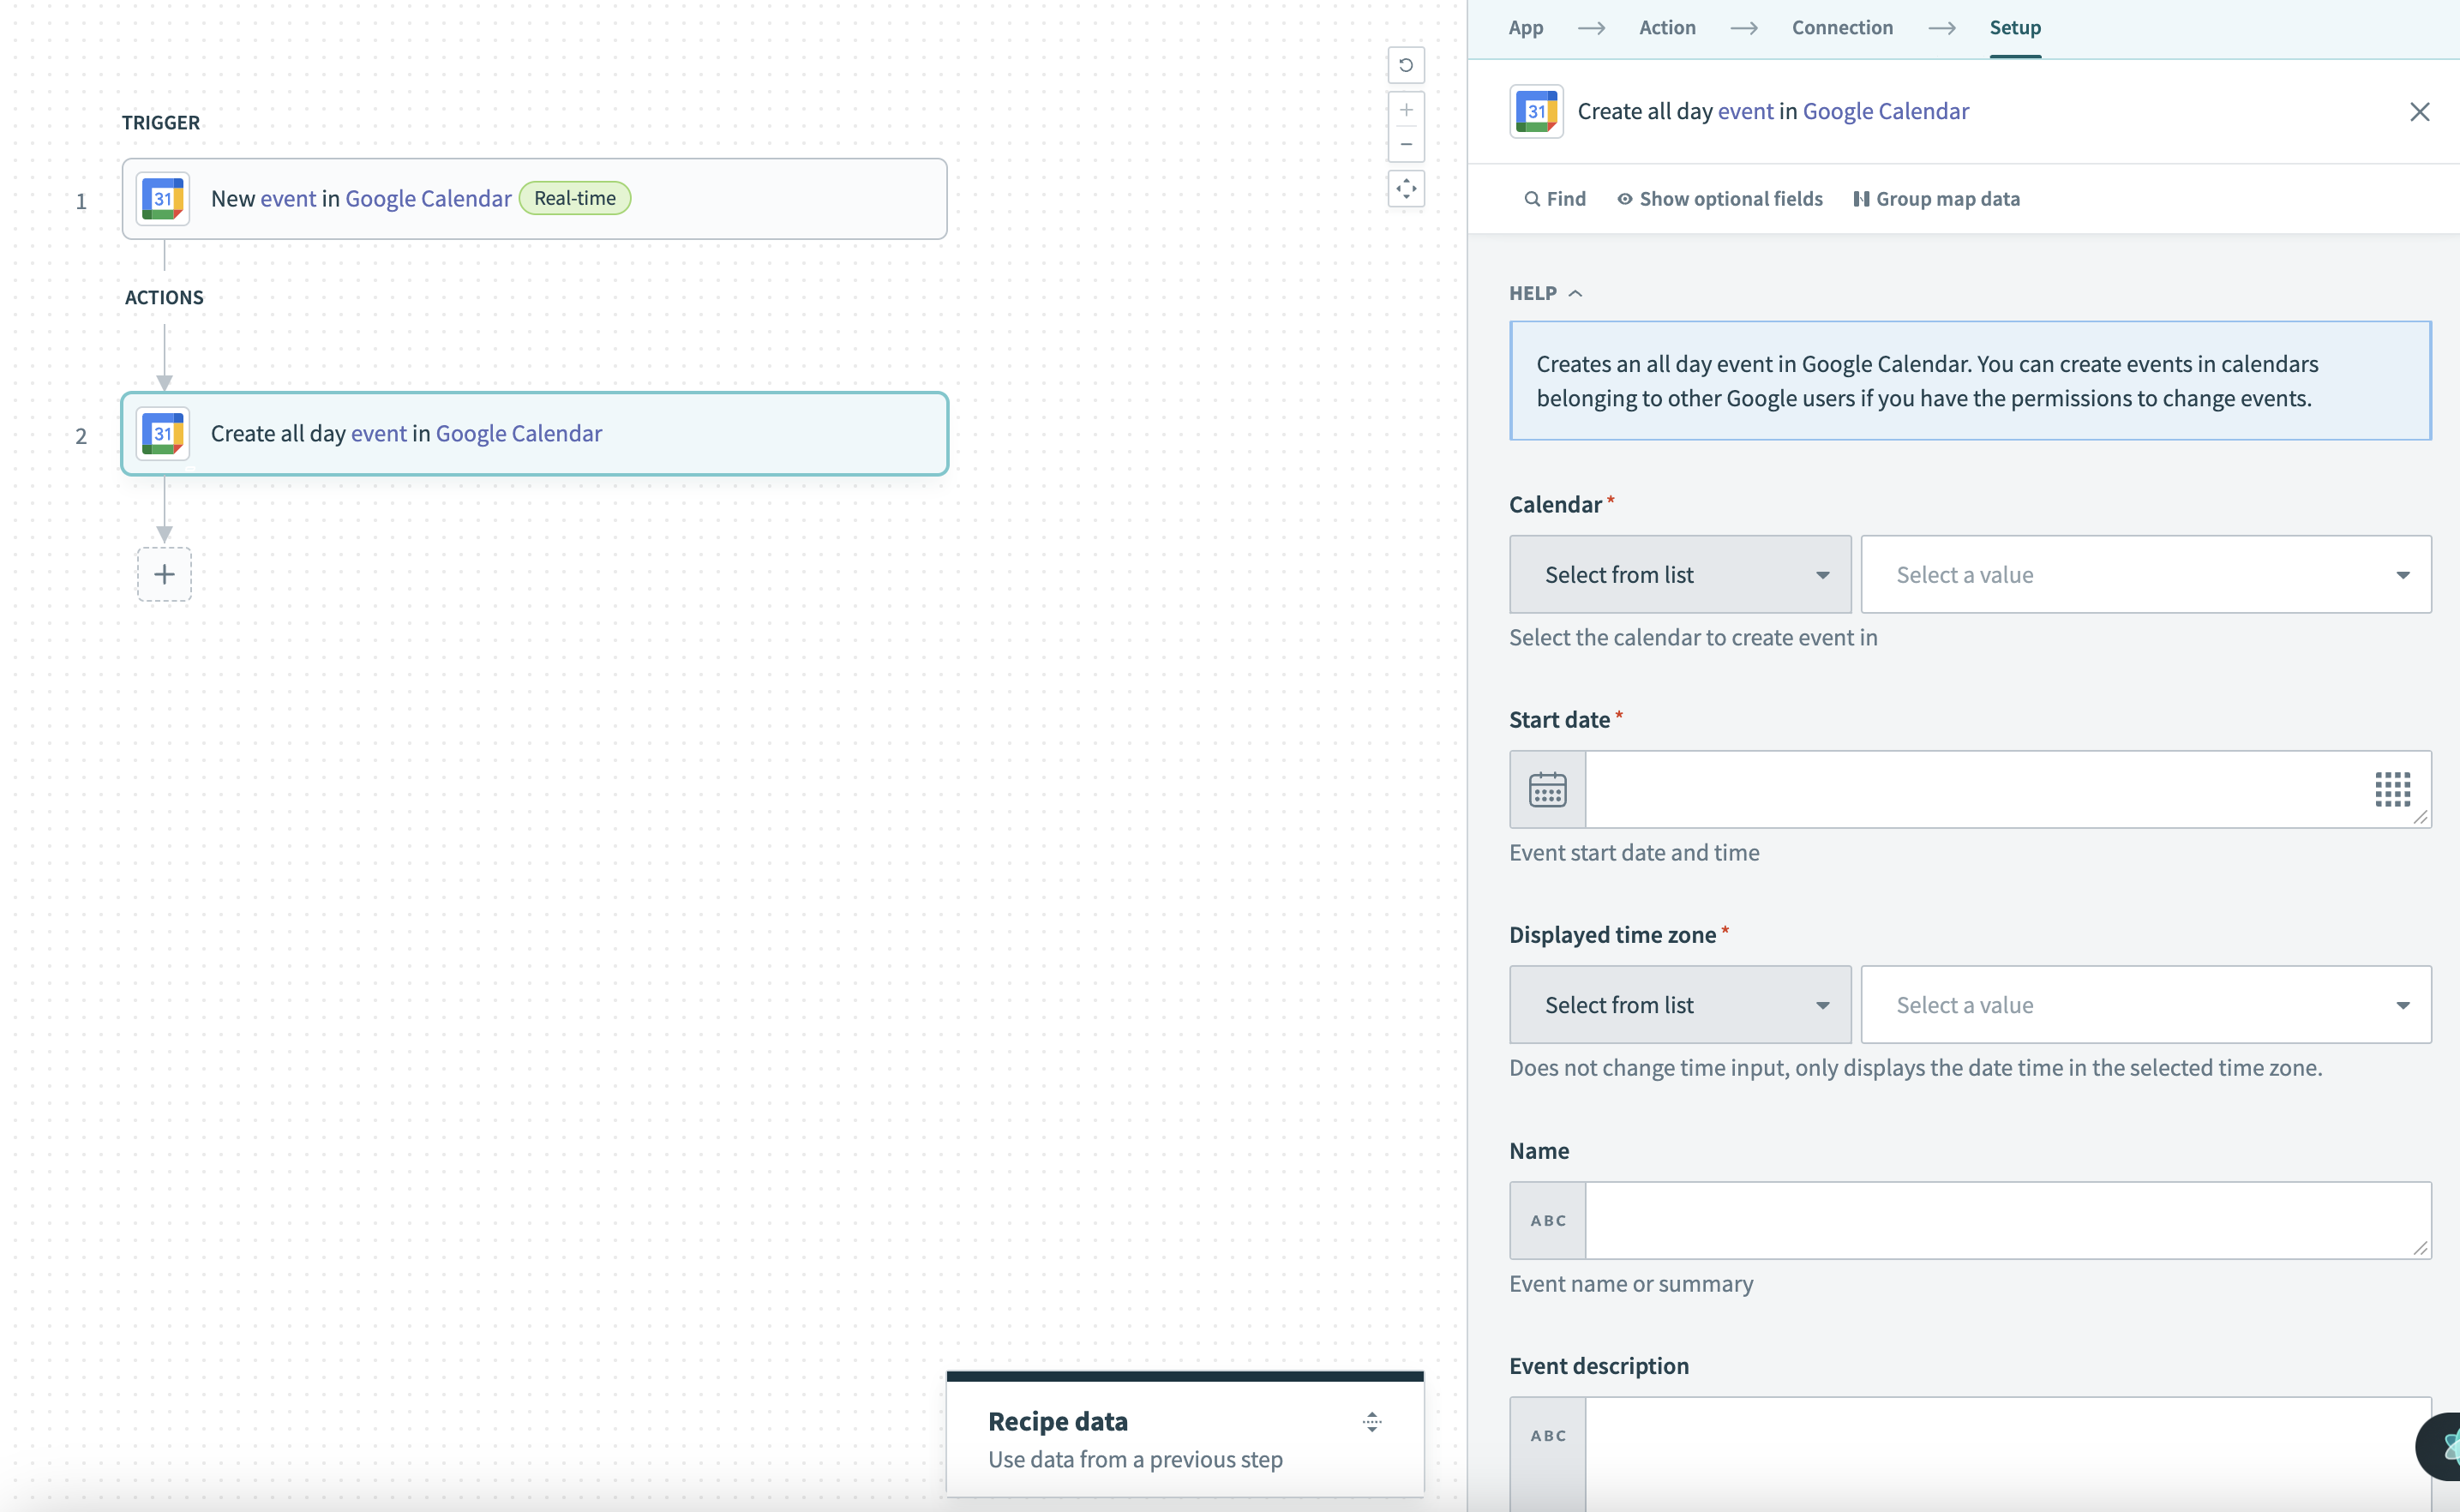Click 'Use data from a previous step' text
Image resolution: width=2460 pixels, height=1512 pixels.
coord(1135,1459)
